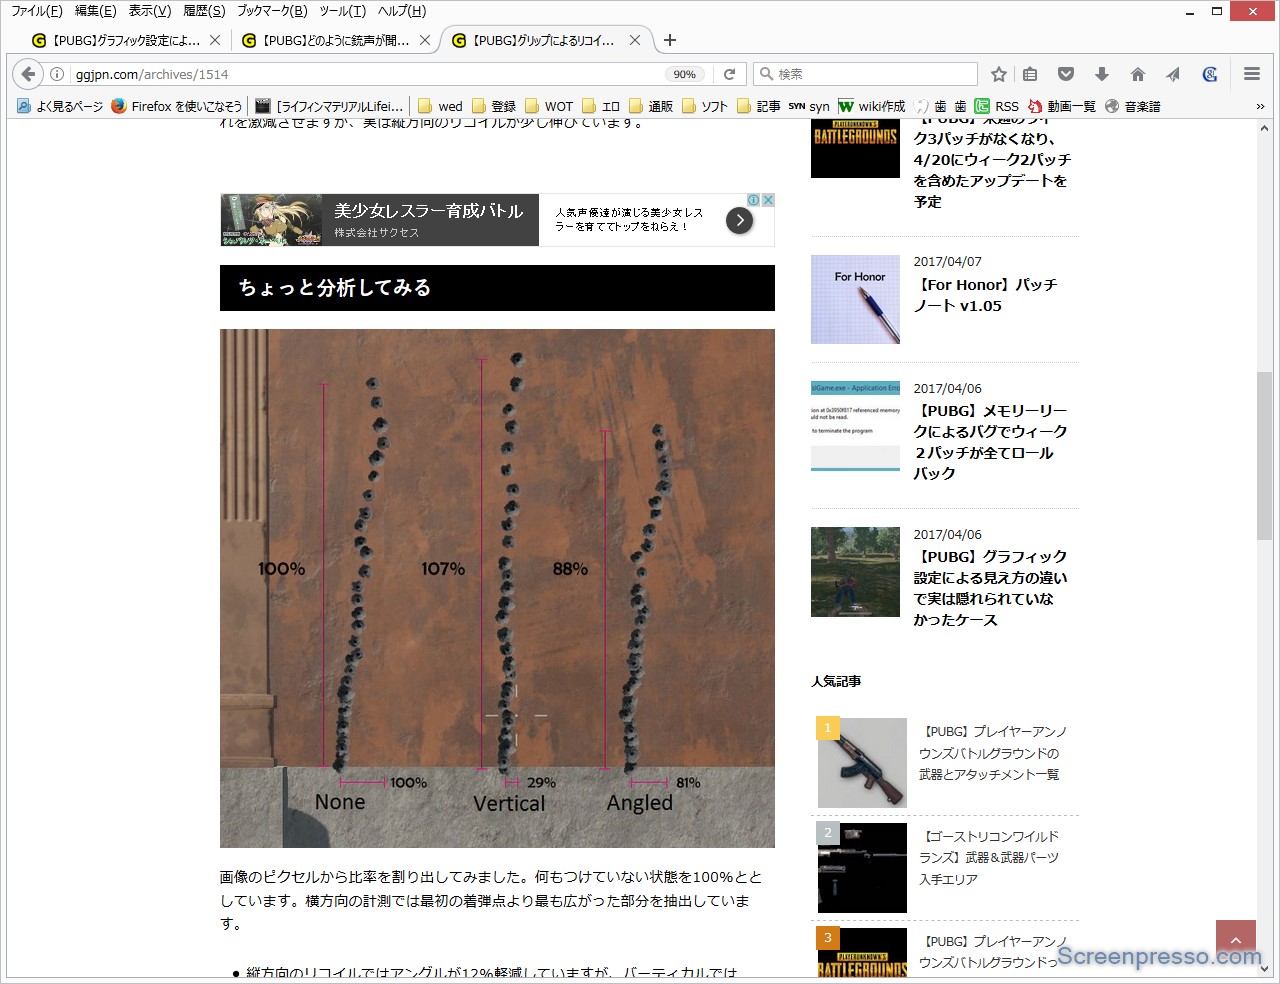The image size is (1280, 984).
Task: Click the 90% zoom level indicator
Action: click(x=684, y=74)
